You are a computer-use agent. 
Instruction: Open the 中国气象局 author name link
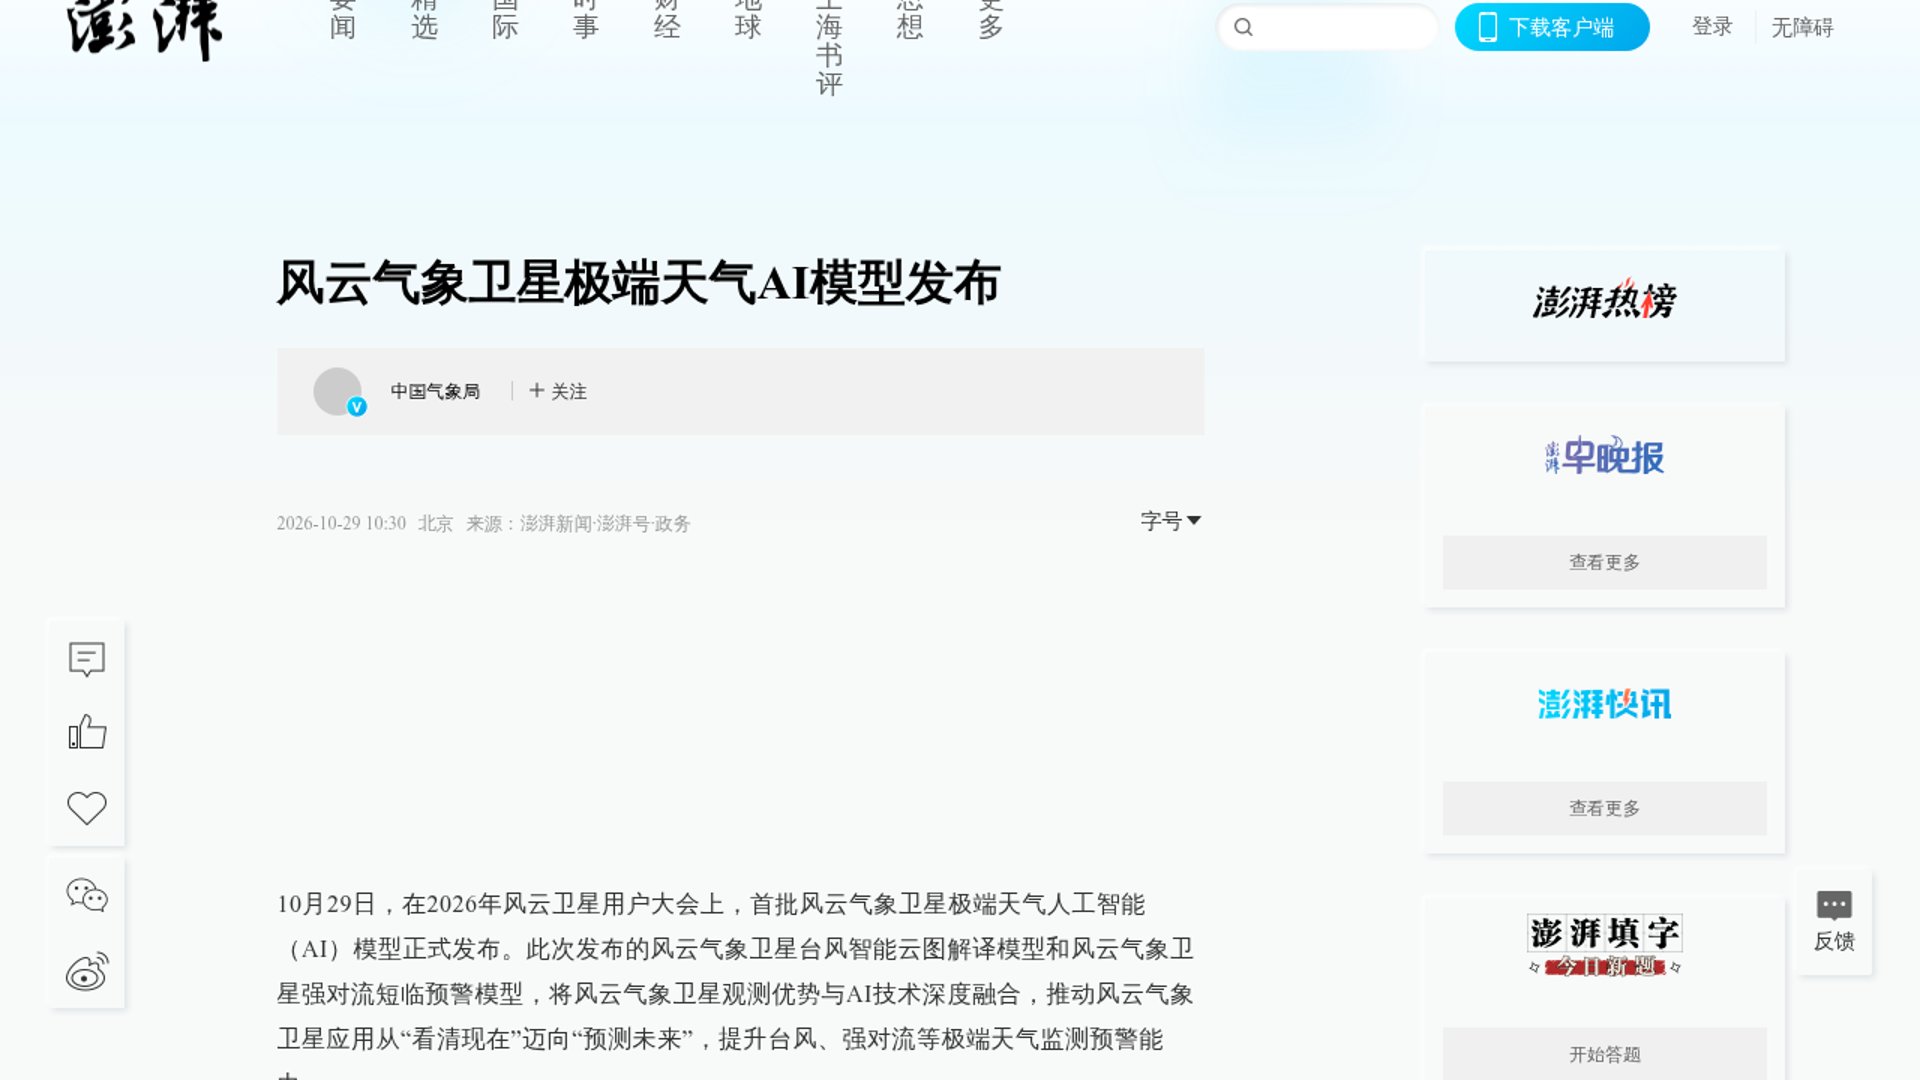pyautogui.click(x=435, y=391)
